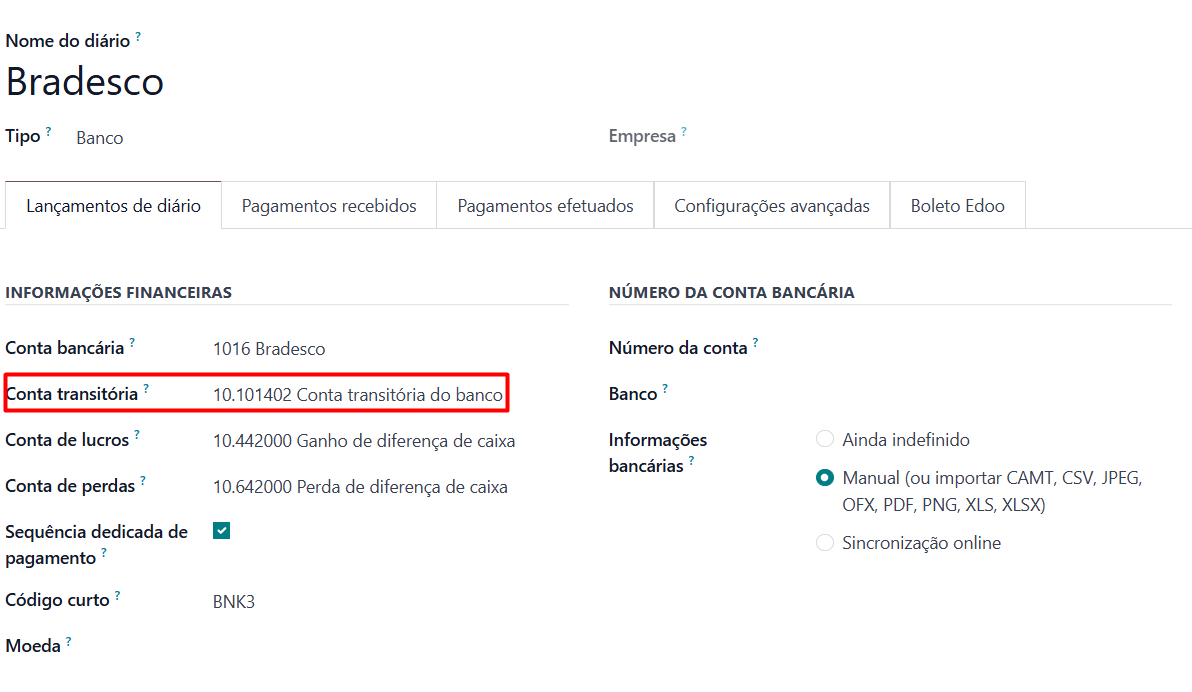Show help tooltip for Número da conta
This screenshot has height=692, width=1192.
(755, 343)
